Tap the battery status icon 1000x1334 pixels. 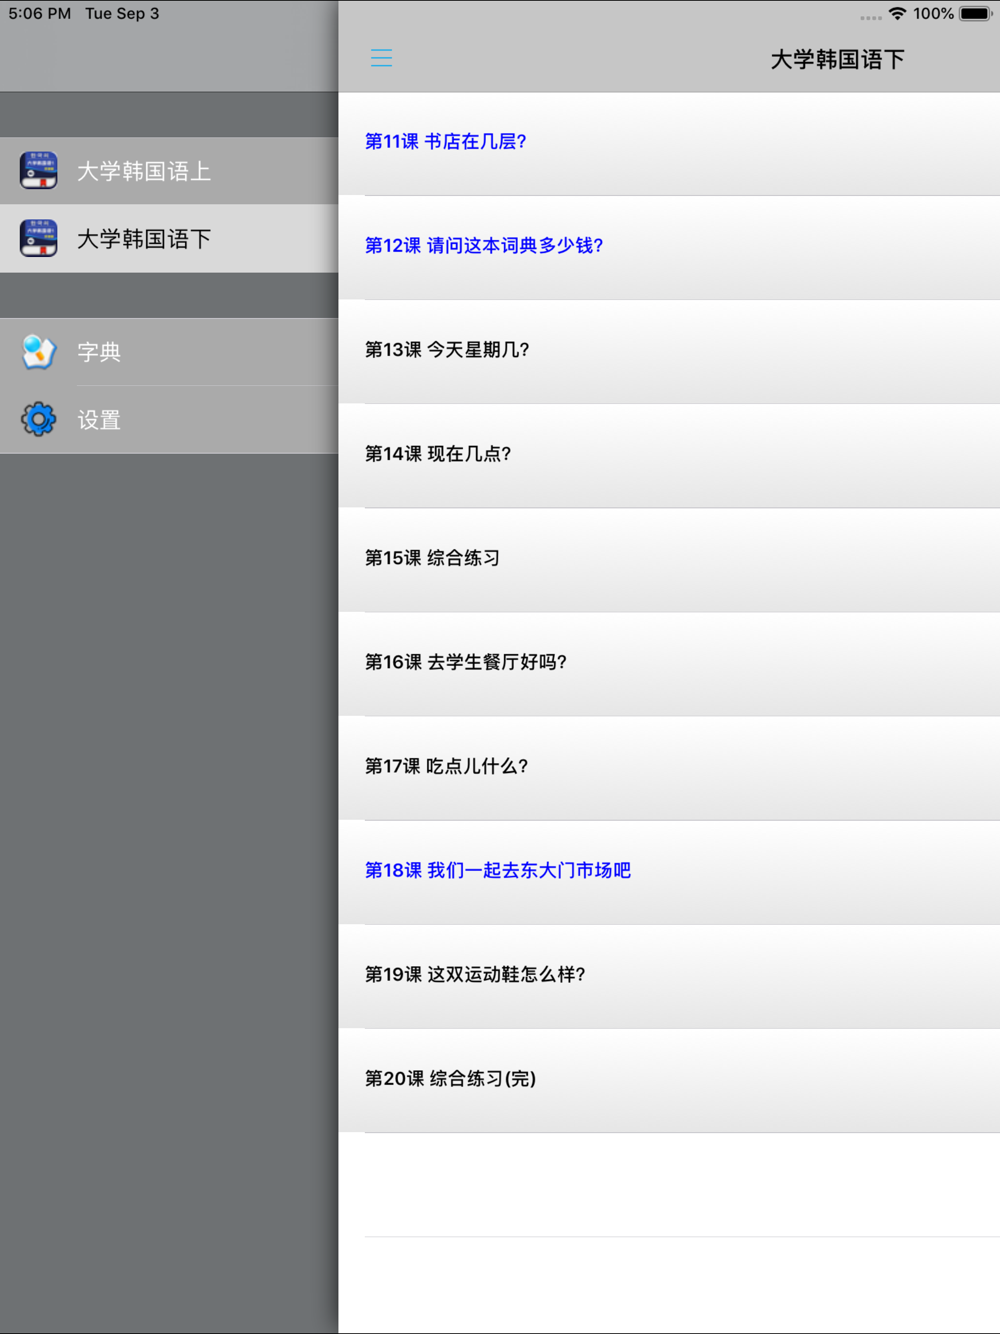coord(976,14)
